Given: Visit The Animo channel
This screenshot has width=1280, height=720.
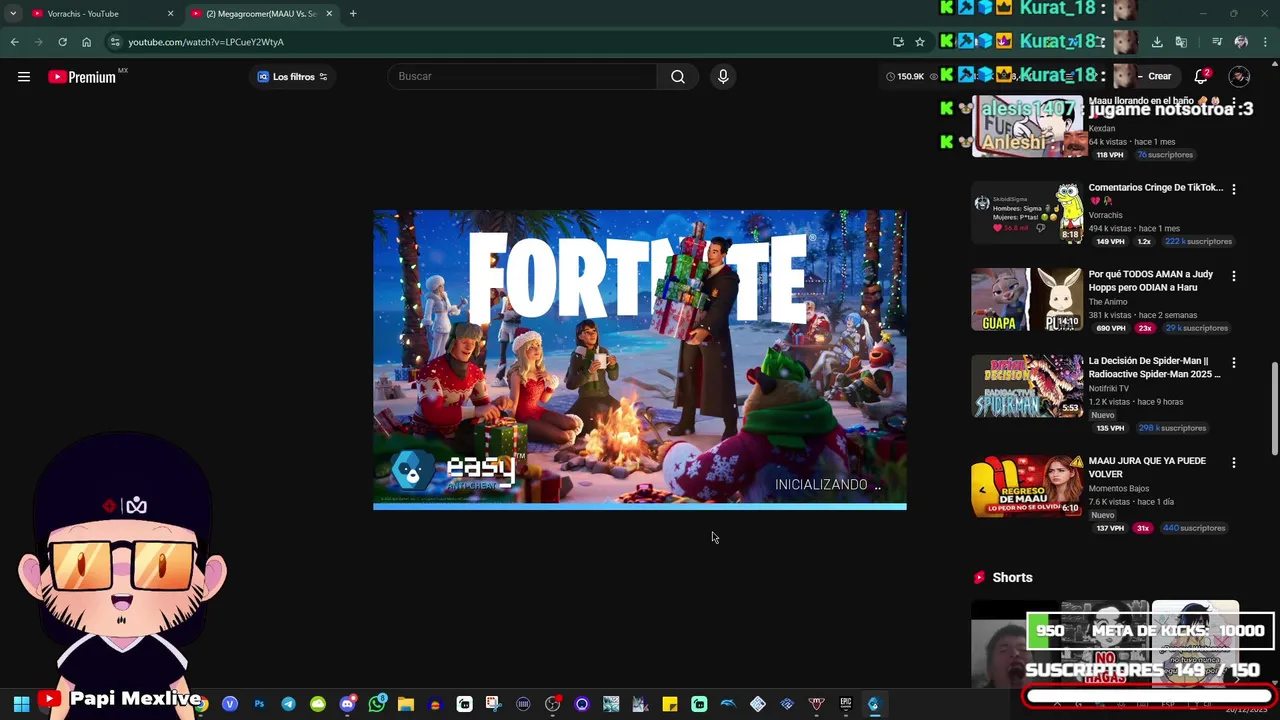Looking at the screenshot, I should coord(1107,302).
